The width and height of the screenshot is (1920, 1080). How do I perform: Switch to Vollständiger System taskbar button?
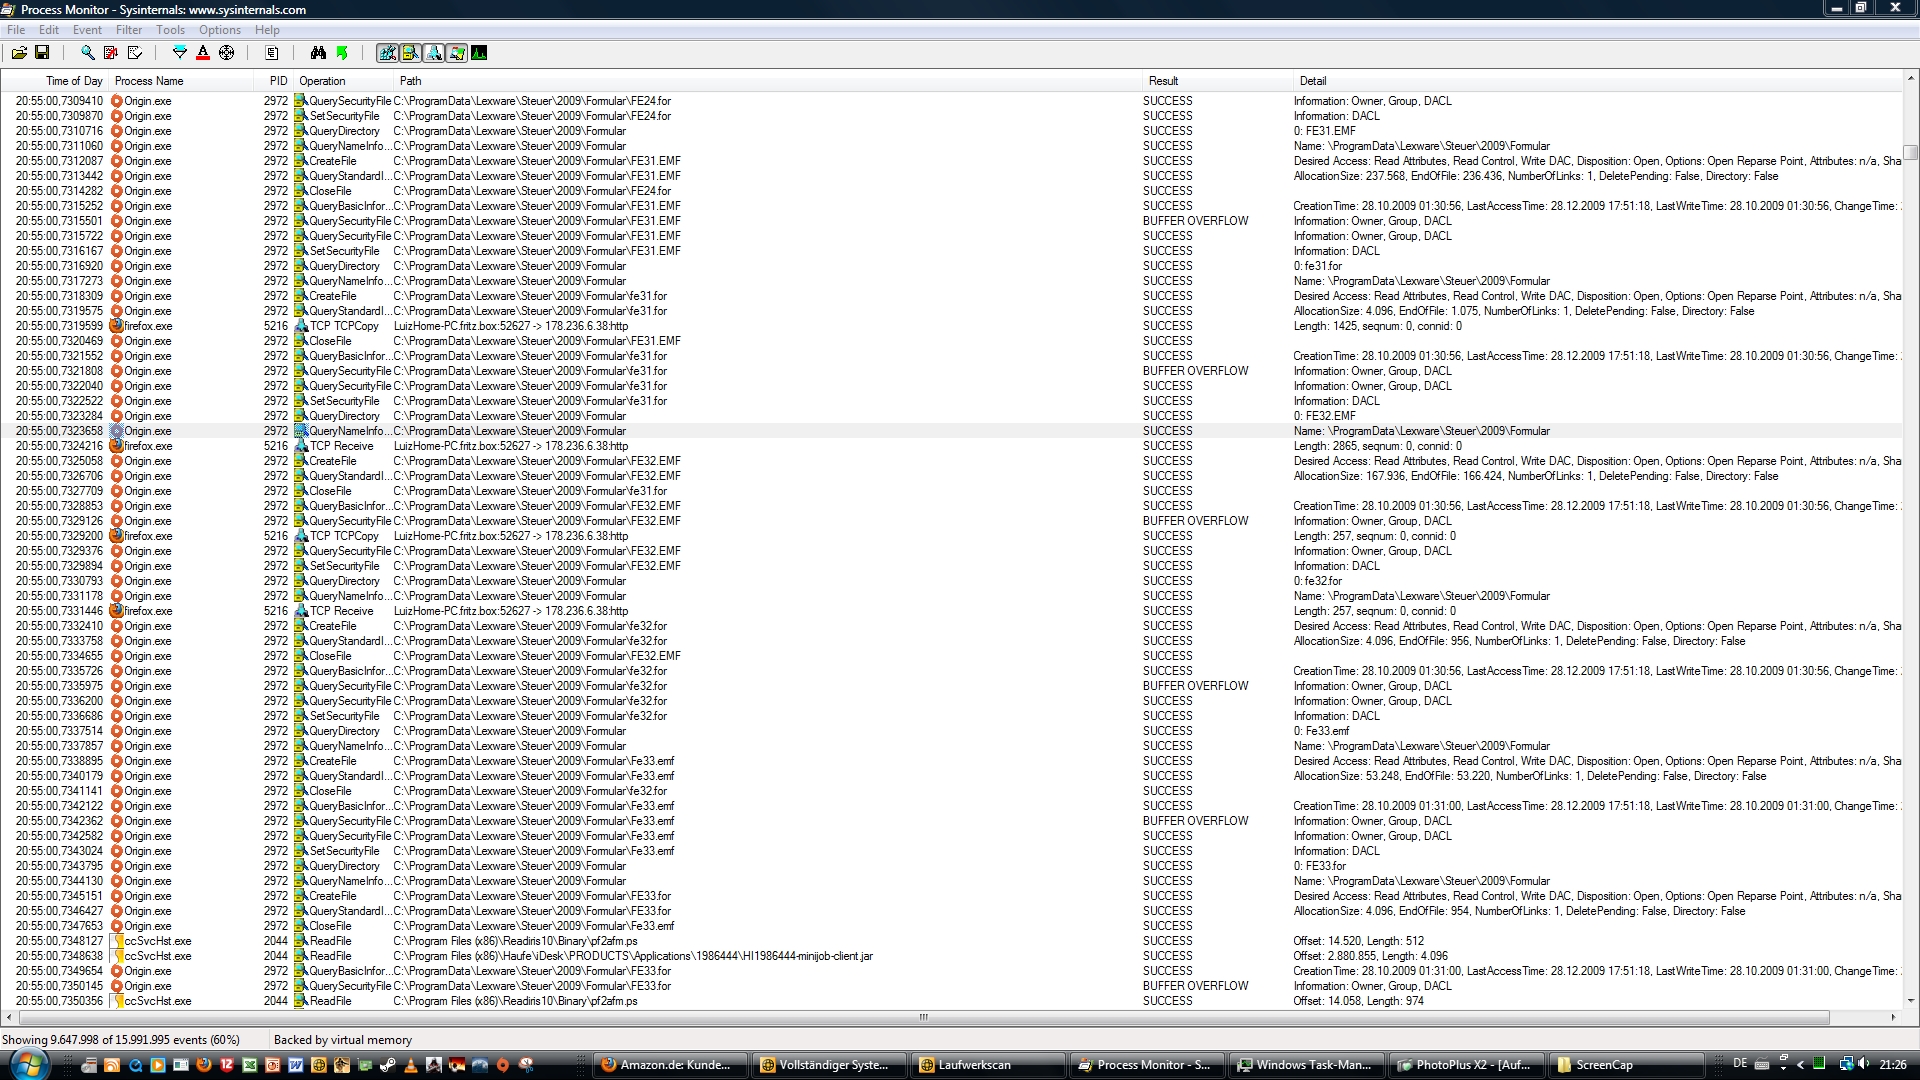point(829,1065)
